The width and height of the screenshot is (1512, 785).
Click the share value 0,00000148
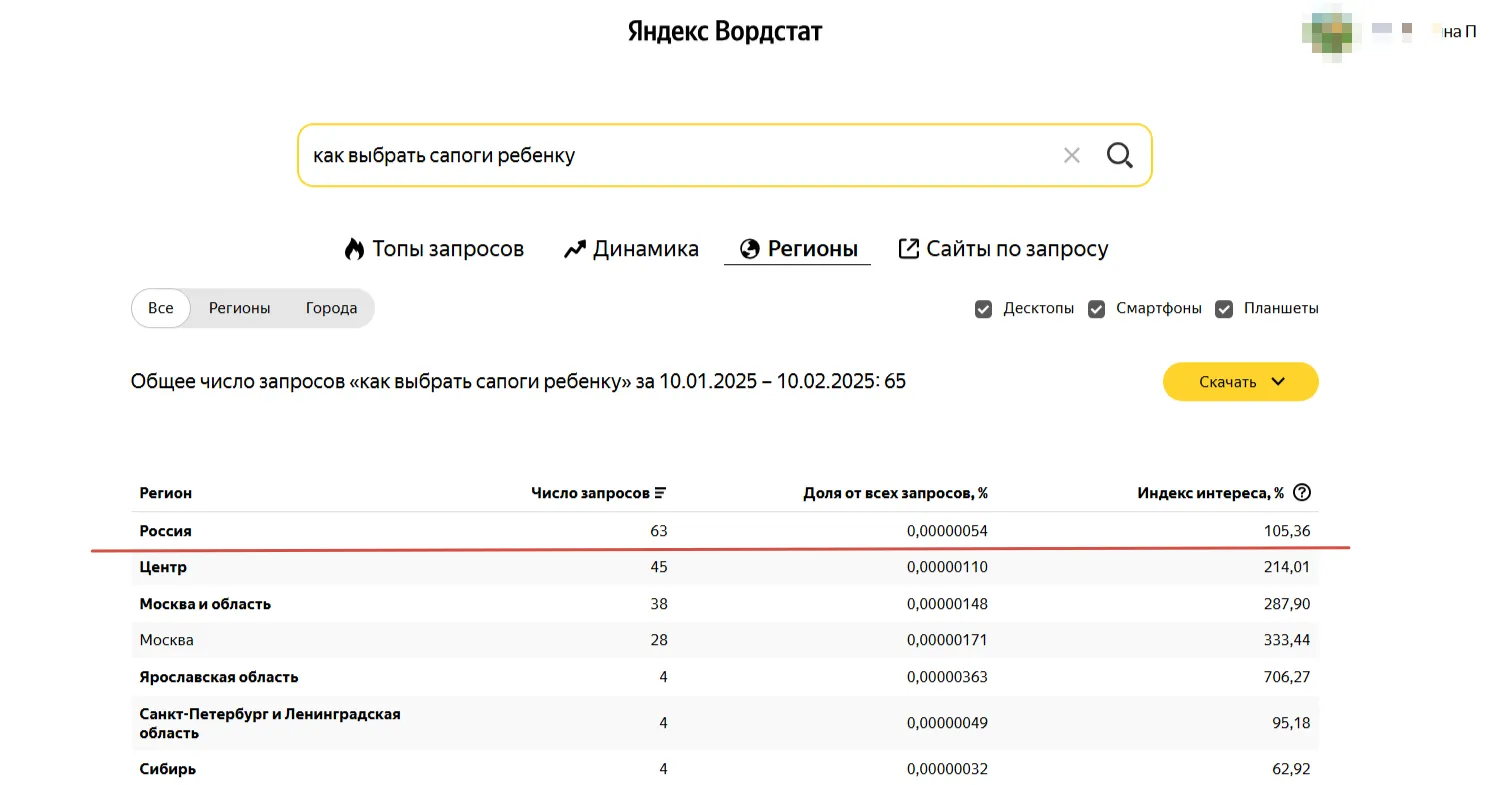(947, 604)
